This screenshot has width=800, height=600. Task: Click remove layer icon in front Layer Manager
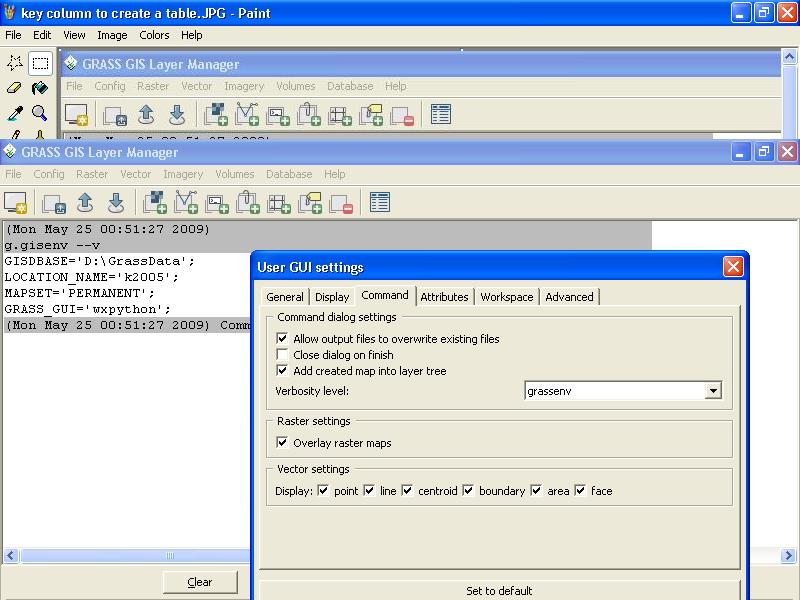pos(340,203)
